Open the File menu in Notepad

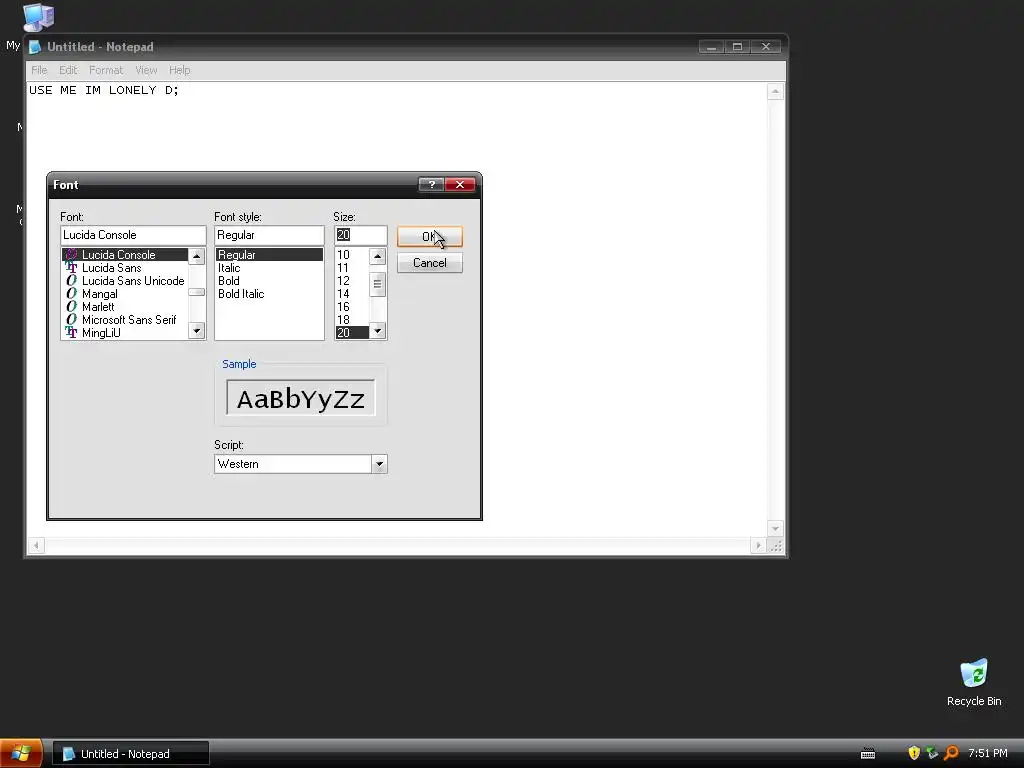[39, 70]
